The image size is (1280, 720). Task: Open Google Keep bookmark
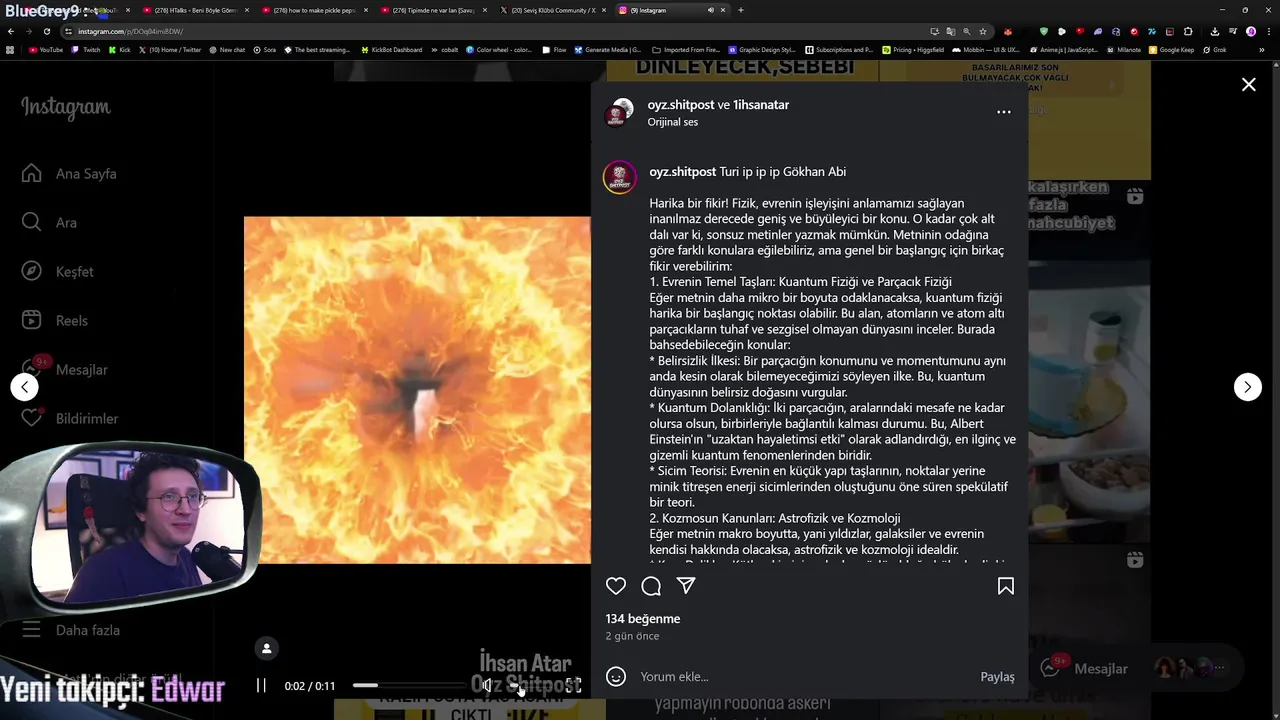[1171, 49]
